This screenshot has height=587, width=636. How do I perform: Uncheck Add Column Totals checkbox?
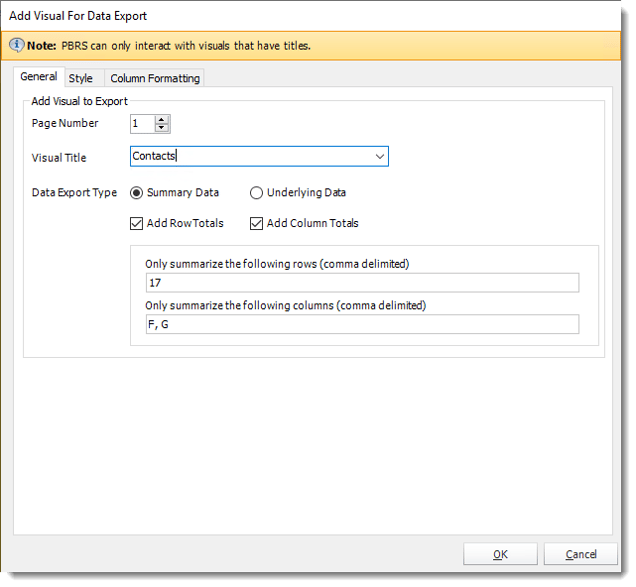click(256, 224)
